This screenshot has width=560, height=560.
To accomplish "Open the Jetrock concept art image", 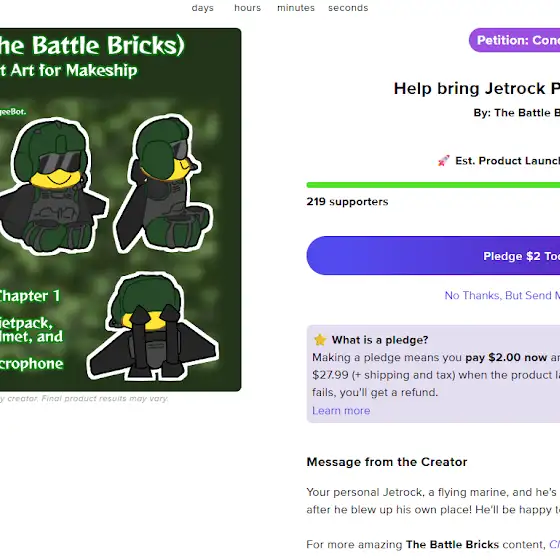I will tap(120, 210).
